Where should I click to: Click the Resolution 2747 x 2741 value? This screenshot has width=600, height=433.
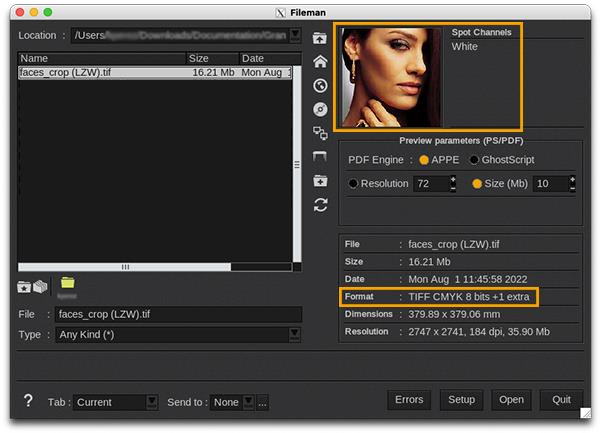click(x=479, y=332)
